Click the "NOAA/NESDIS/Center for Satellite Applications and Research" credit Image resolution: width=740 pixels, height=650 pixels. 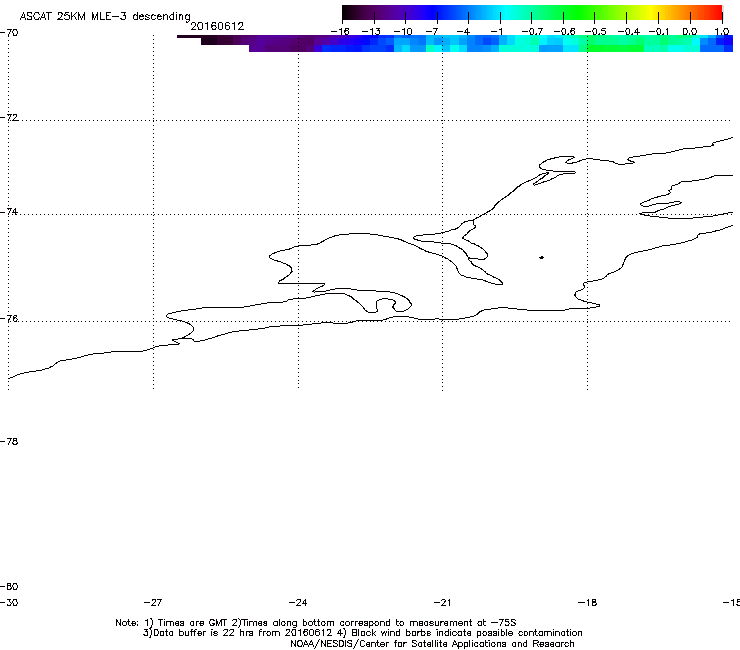432,644
